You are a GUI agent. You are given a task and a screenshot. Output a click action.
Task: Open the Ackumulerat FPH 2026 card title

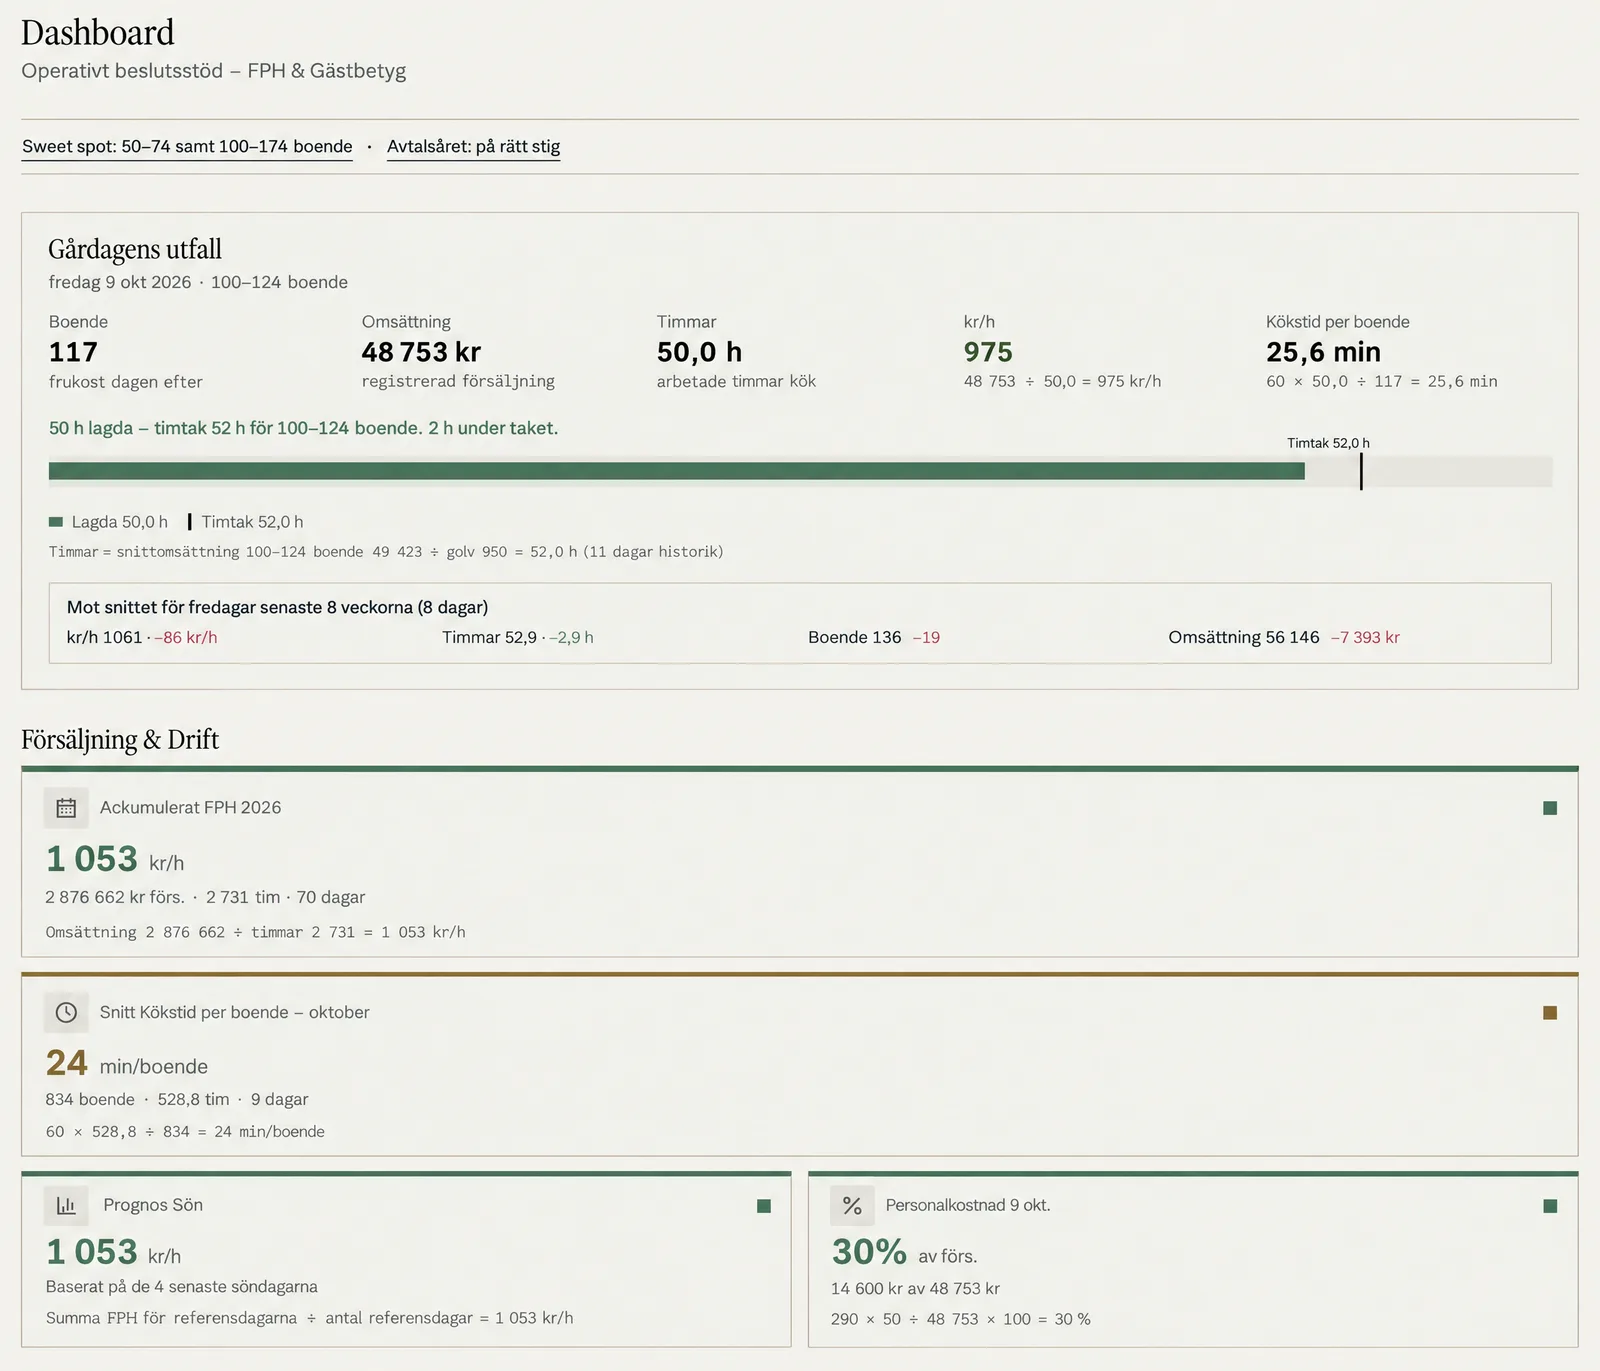point(190,808)
